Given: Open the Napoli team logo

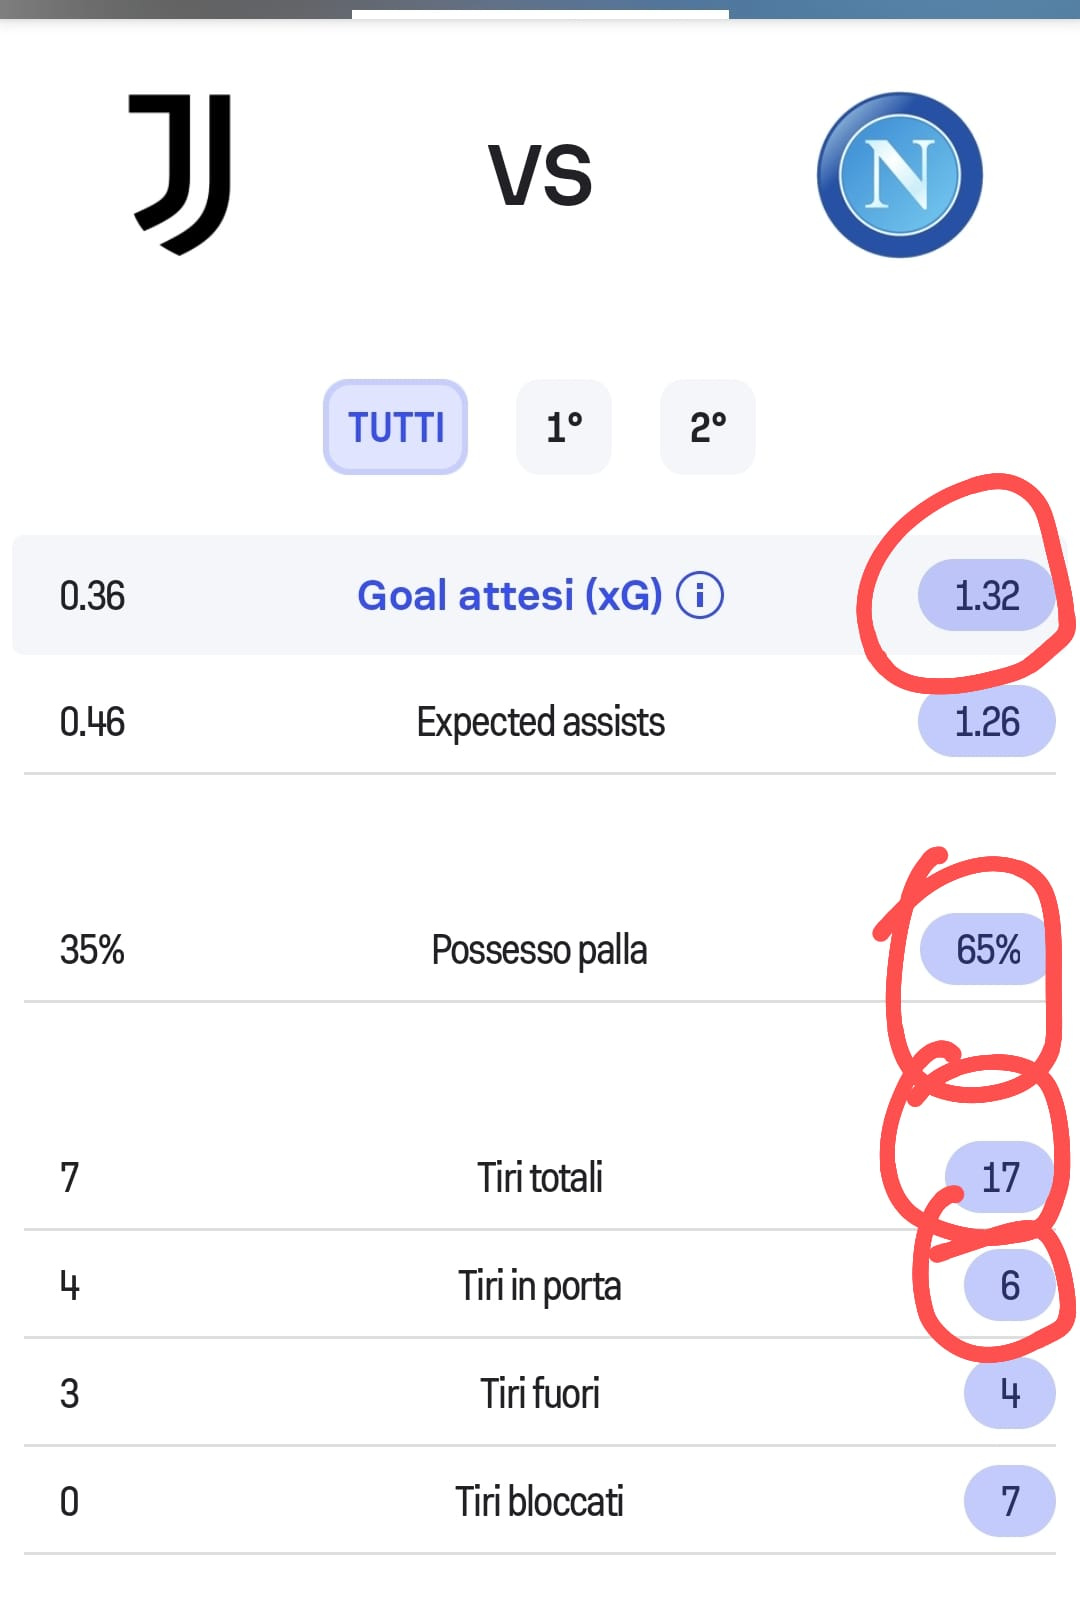Looking at the screenshot, I should click(x=899, y=175).
